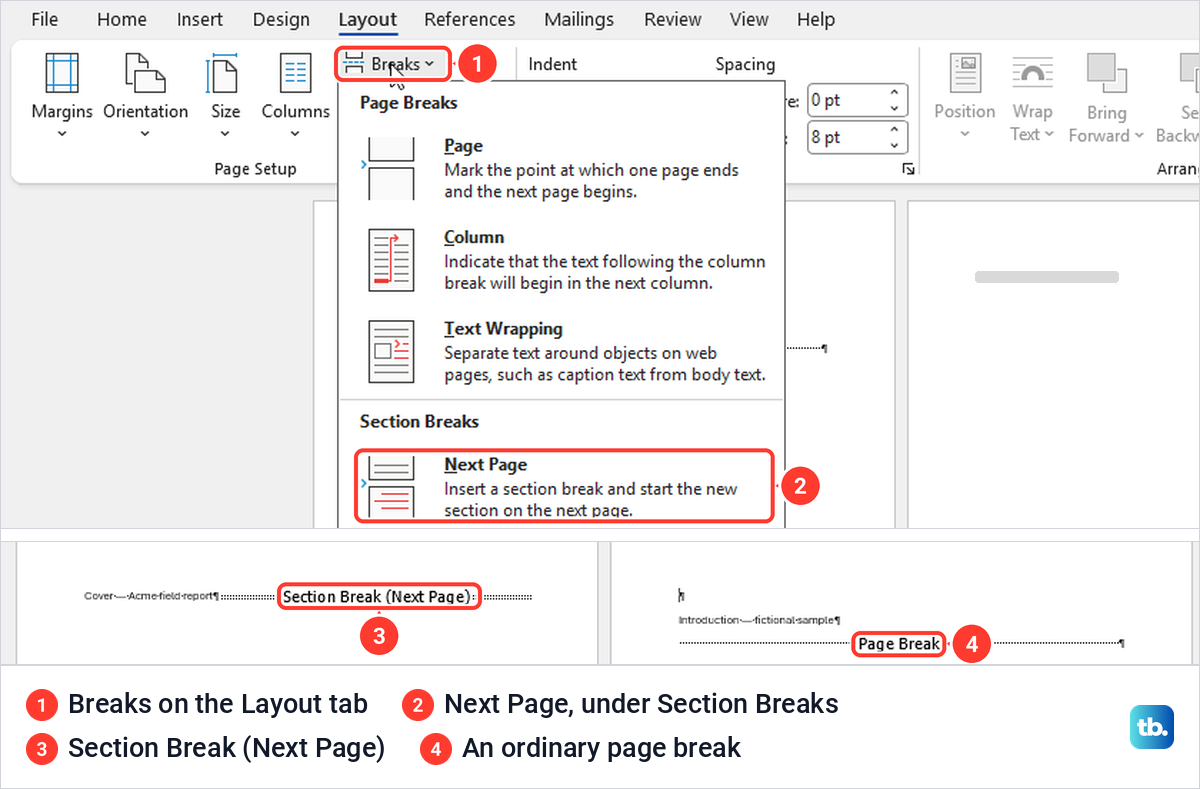
Task: Click the Wrap Text icon
Action: pyautogui.click(x=1032, y=73)
